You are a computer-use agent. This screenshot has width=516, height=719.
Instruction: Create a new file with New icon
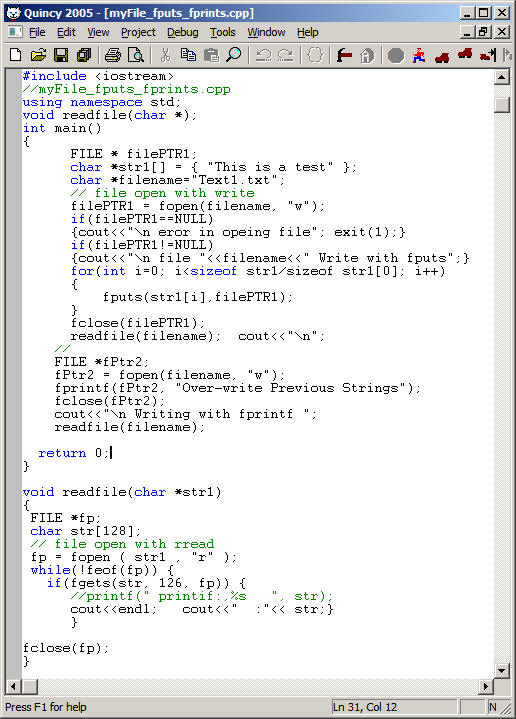[16, 55]
